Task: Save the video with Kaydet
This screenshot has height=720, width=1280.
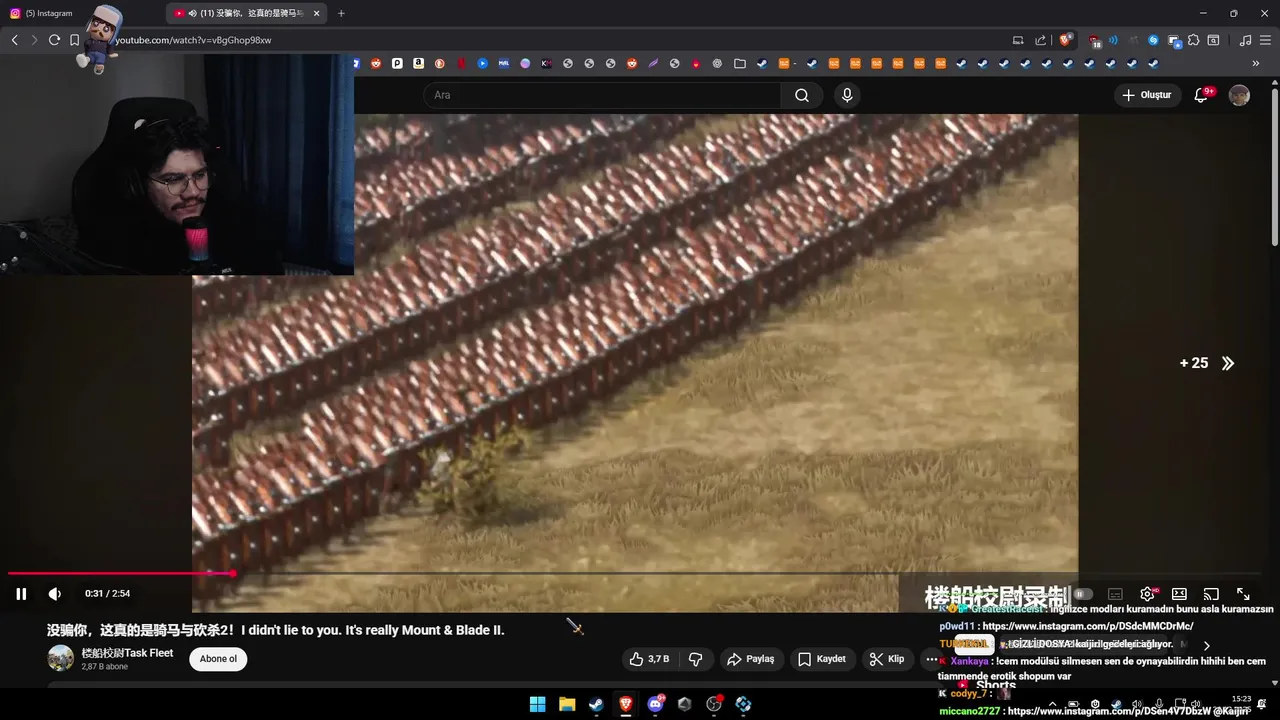Action: click(822, 659)
